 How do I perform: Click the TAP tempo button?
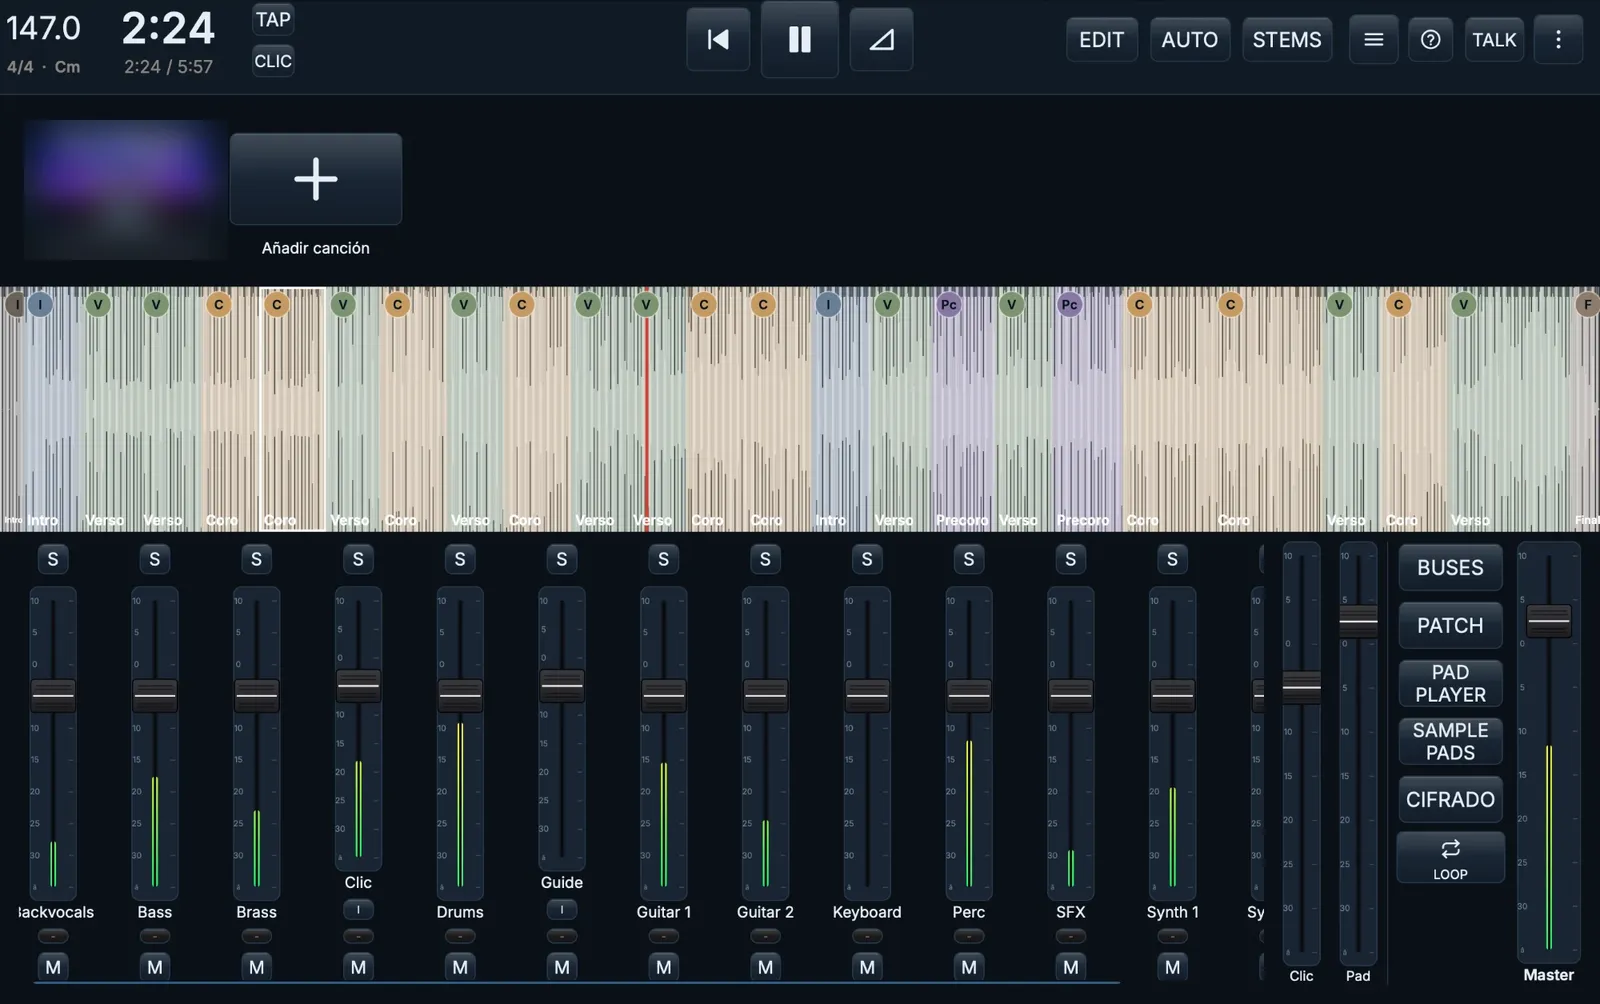[x=273, y=20]
